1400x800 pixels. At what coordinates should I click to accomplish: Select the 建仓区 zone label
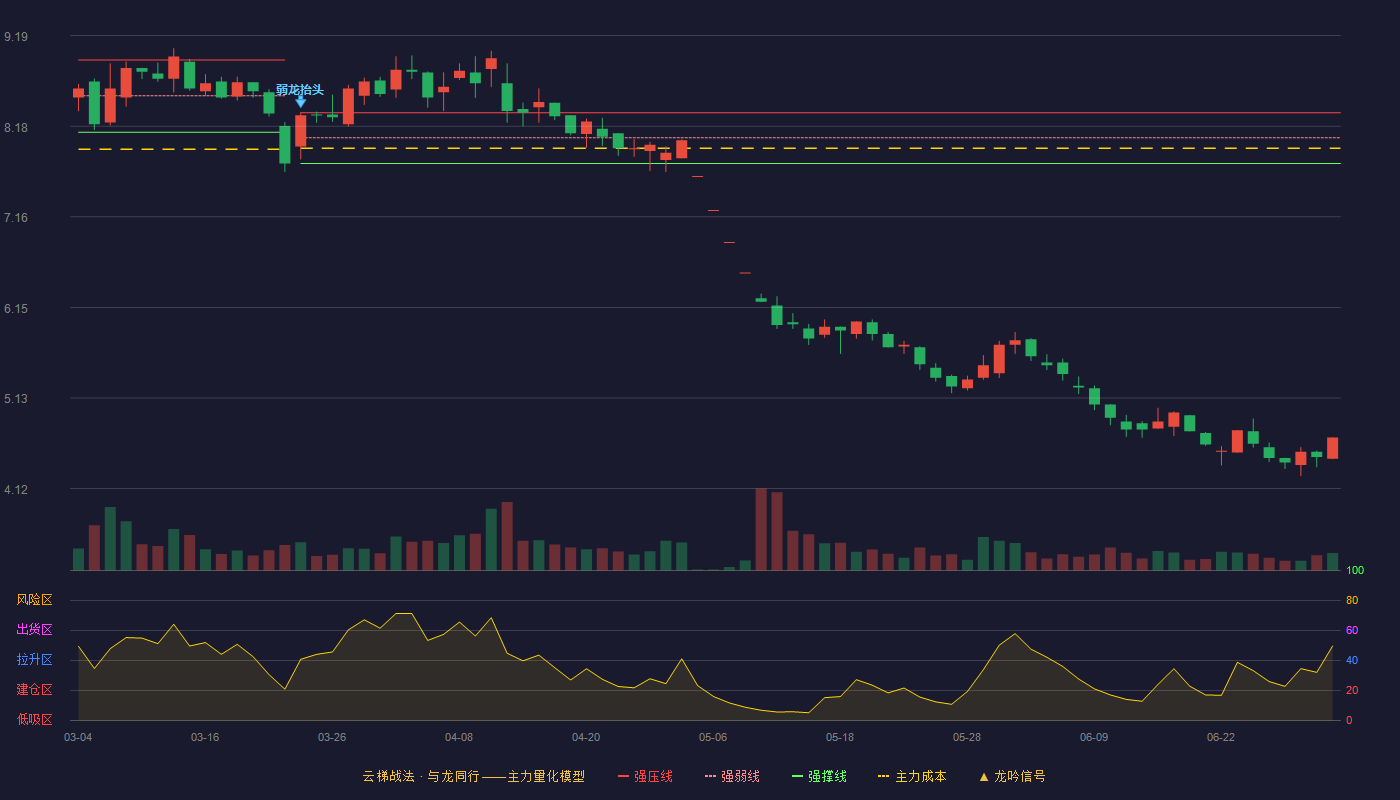pos(34,690)
